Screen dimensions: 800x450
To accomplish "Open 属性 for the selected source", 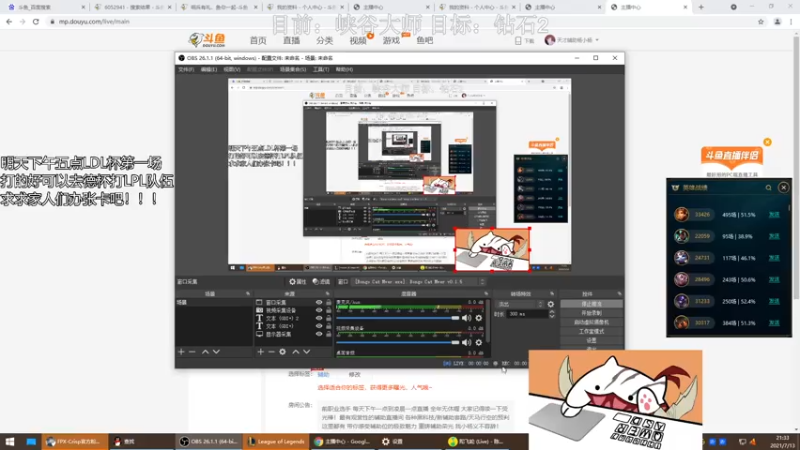I will (x=297, y=282).
